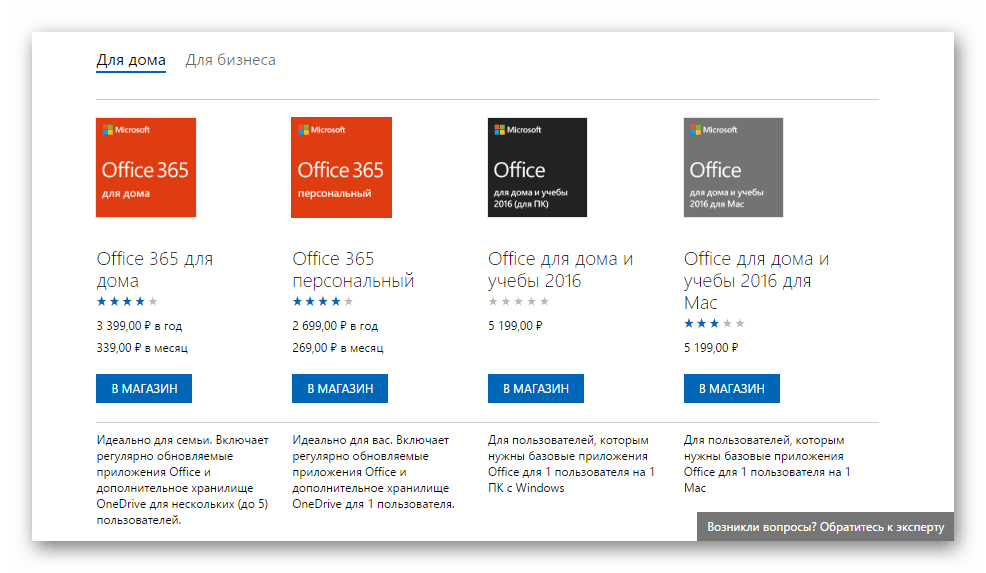Screen dimensions: 986x573
Task: Click the star rating of Office 365 персональный
Action: (x=322, y=301)
